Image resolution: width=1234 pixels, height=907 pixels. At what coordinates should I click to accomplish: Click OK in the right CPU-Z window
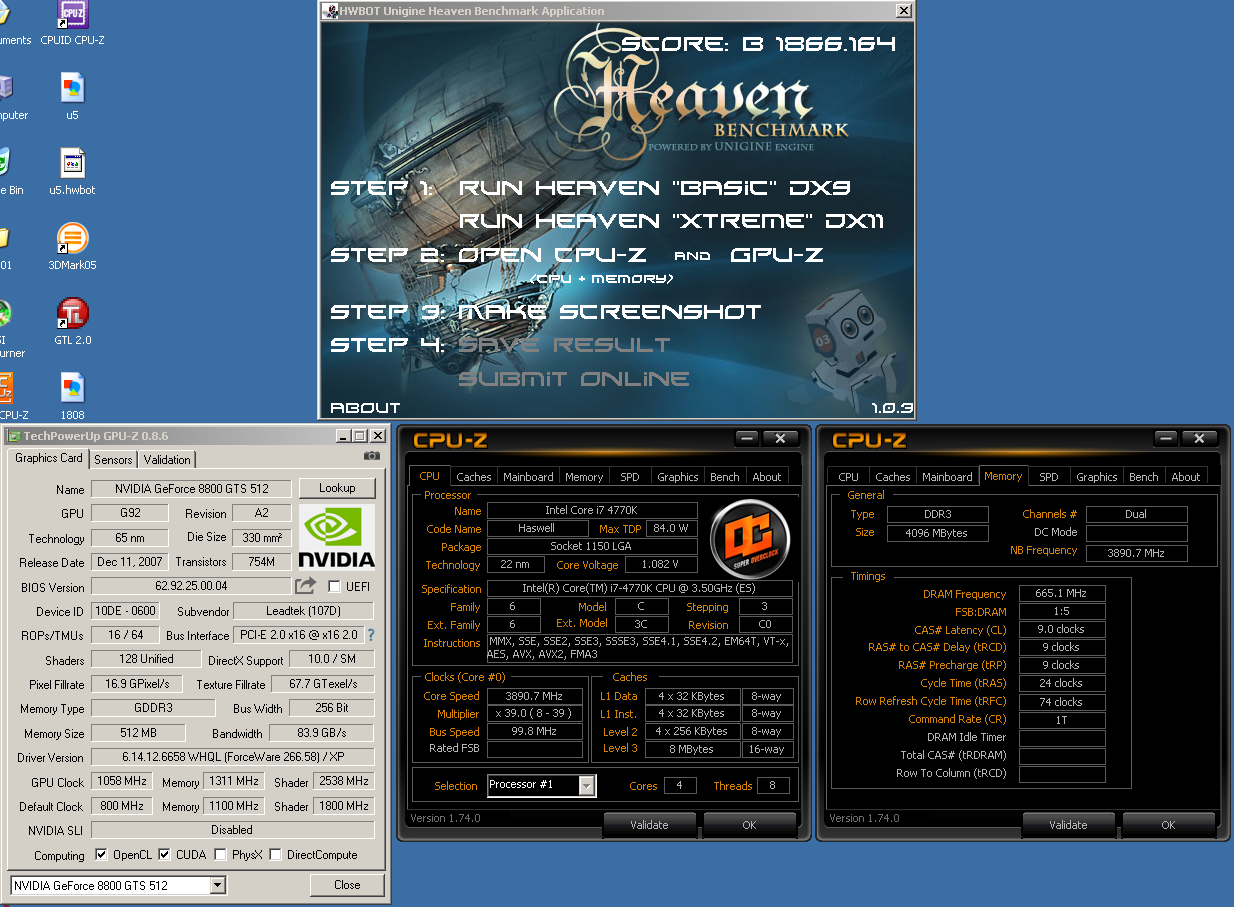[x=1168, y=825]
